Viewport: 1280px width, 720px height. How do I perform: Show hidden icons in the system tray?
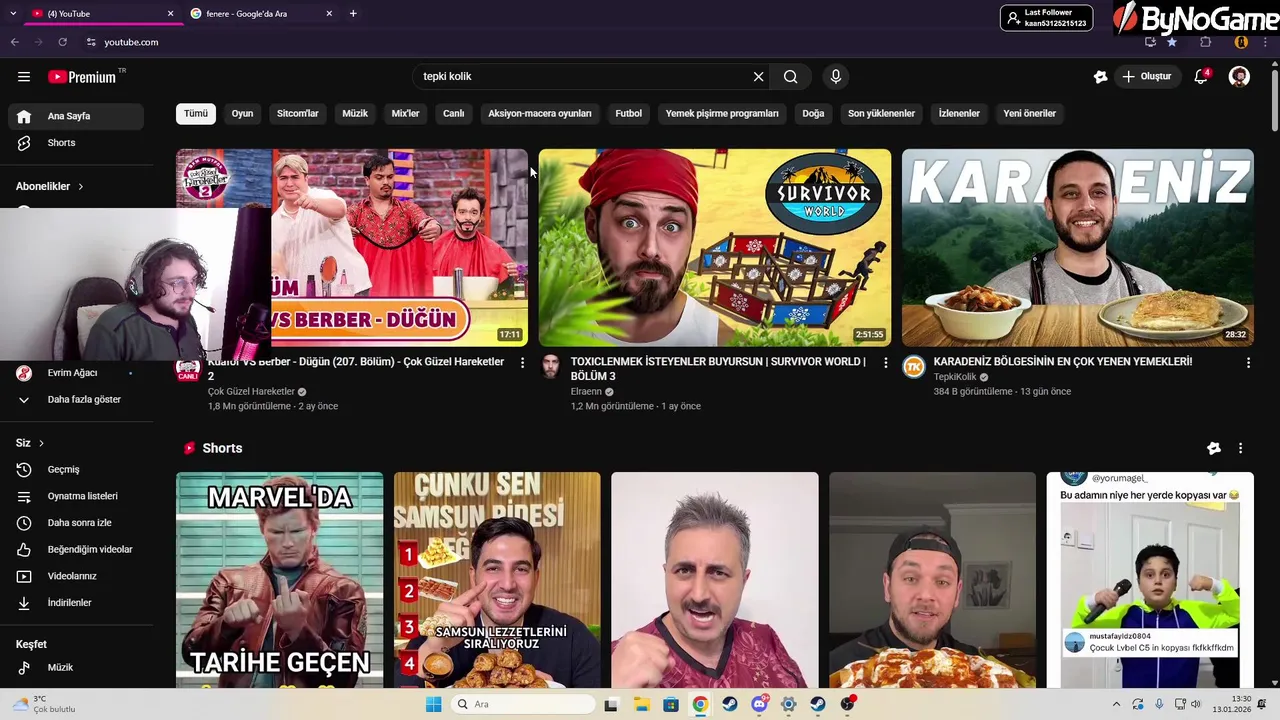coord(1116,704)
